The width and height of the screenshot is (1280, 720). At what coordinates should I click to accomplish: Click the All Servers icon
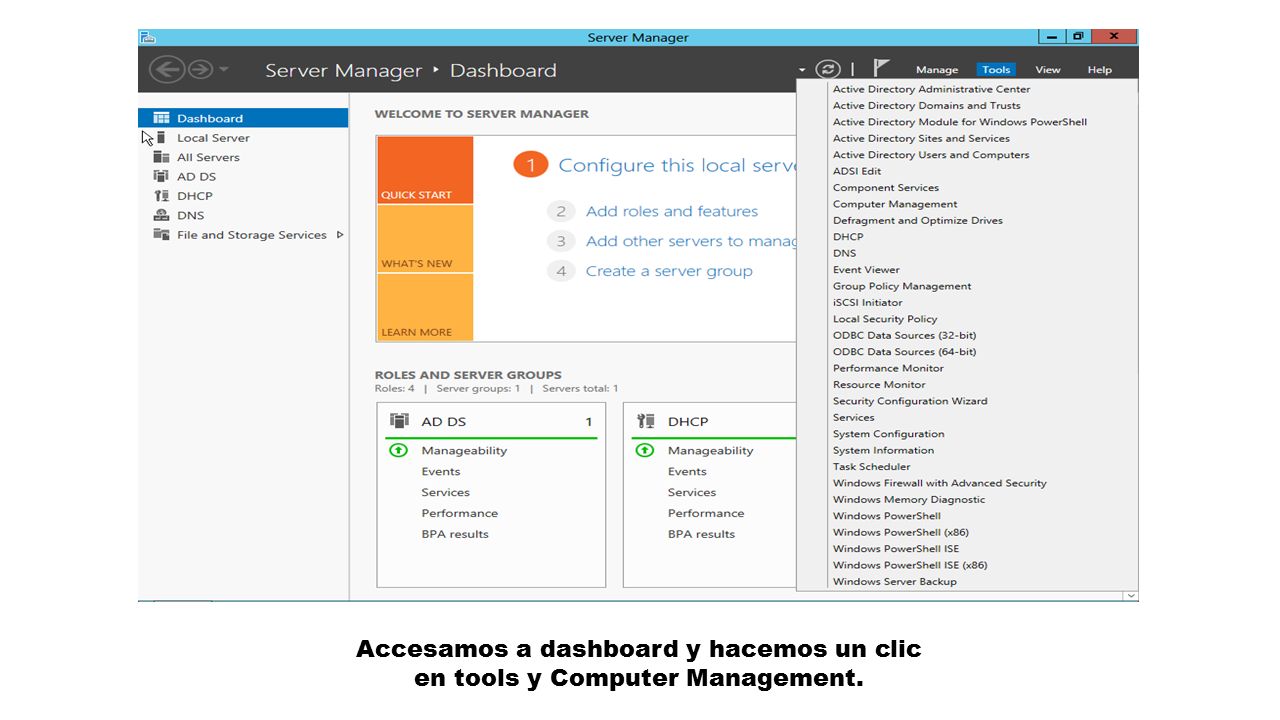[x=160, y=157]
